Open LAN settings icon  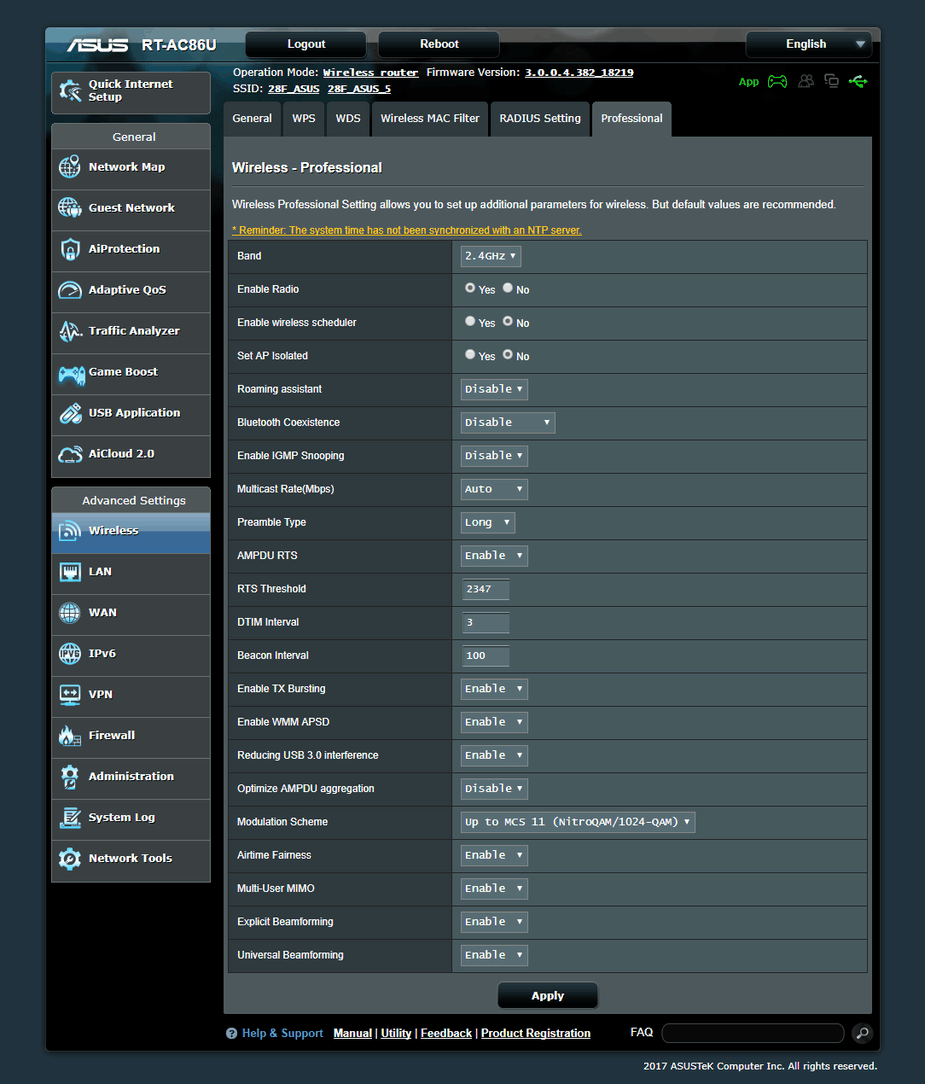click(x=70, y=572)
